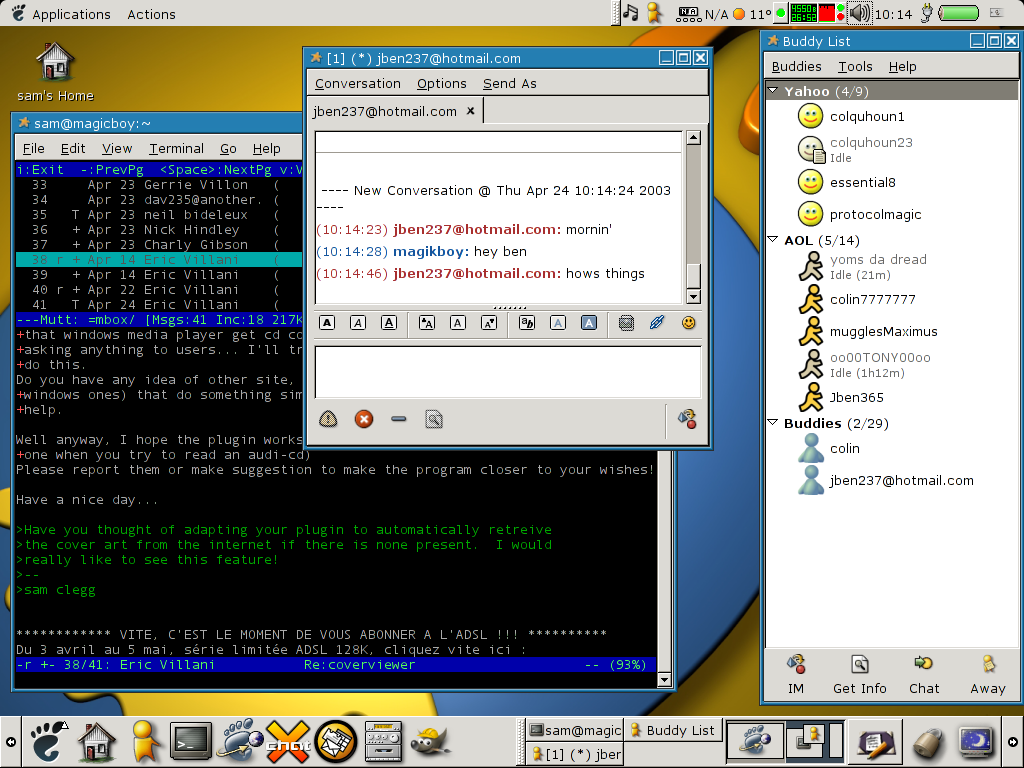Launch Evolution mail from the bottom panel
Viewport: 1024px width, 768px height.
coord(336,741)
